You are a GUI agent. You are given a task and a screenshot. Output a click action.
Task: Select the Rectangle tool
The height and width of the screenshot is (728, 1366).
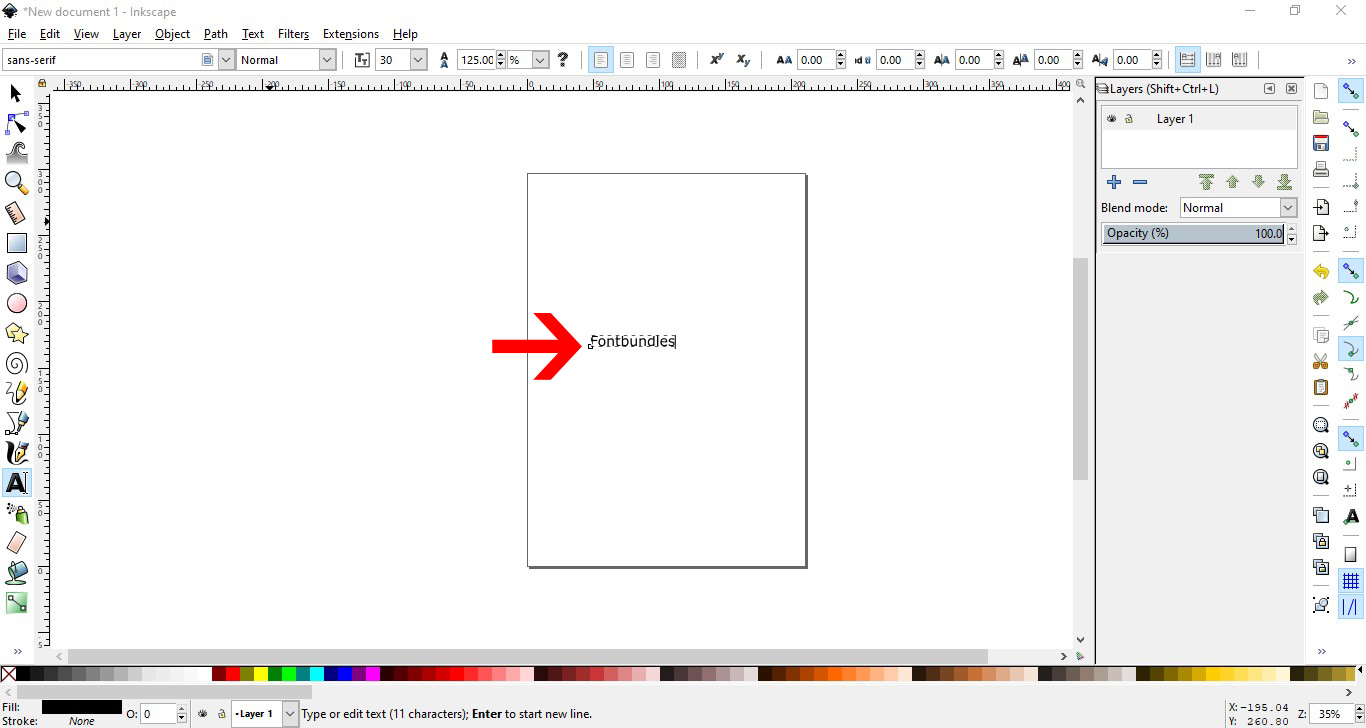click(x=16, y=243)
